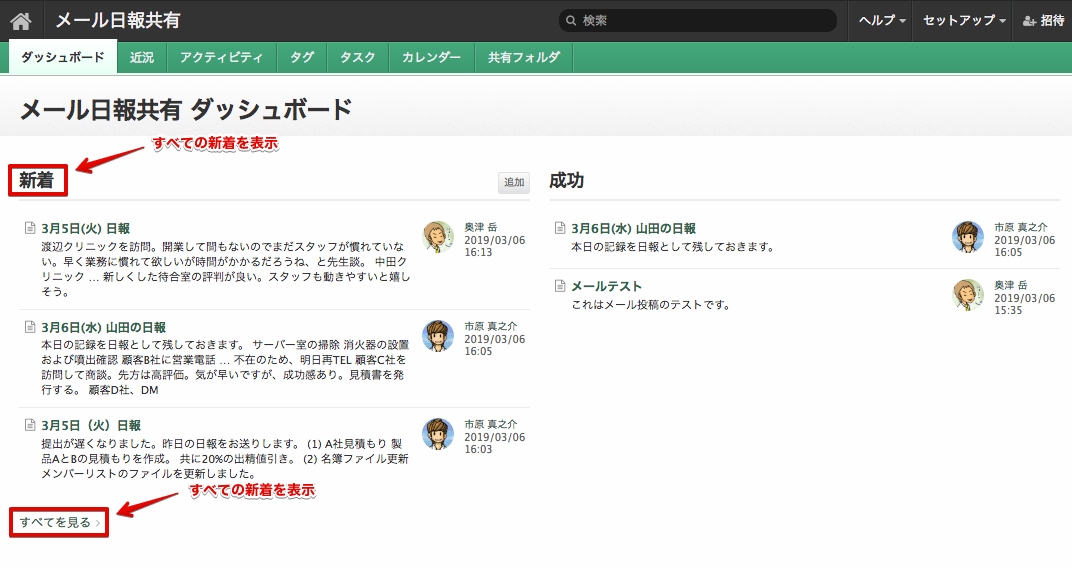Open the ヘルプ dropdown menu
The height and width of the screenshot is (568, 1072).
(882, 21)
